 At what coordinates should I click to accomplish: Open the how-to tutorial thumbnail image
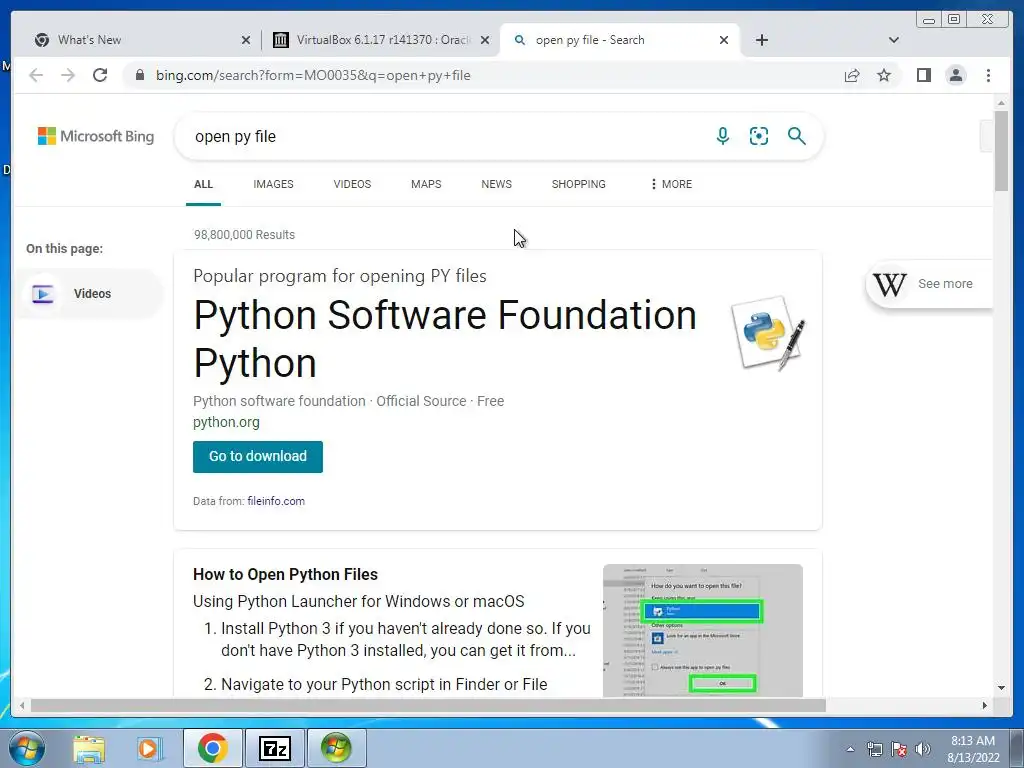(x=703, y=630)
